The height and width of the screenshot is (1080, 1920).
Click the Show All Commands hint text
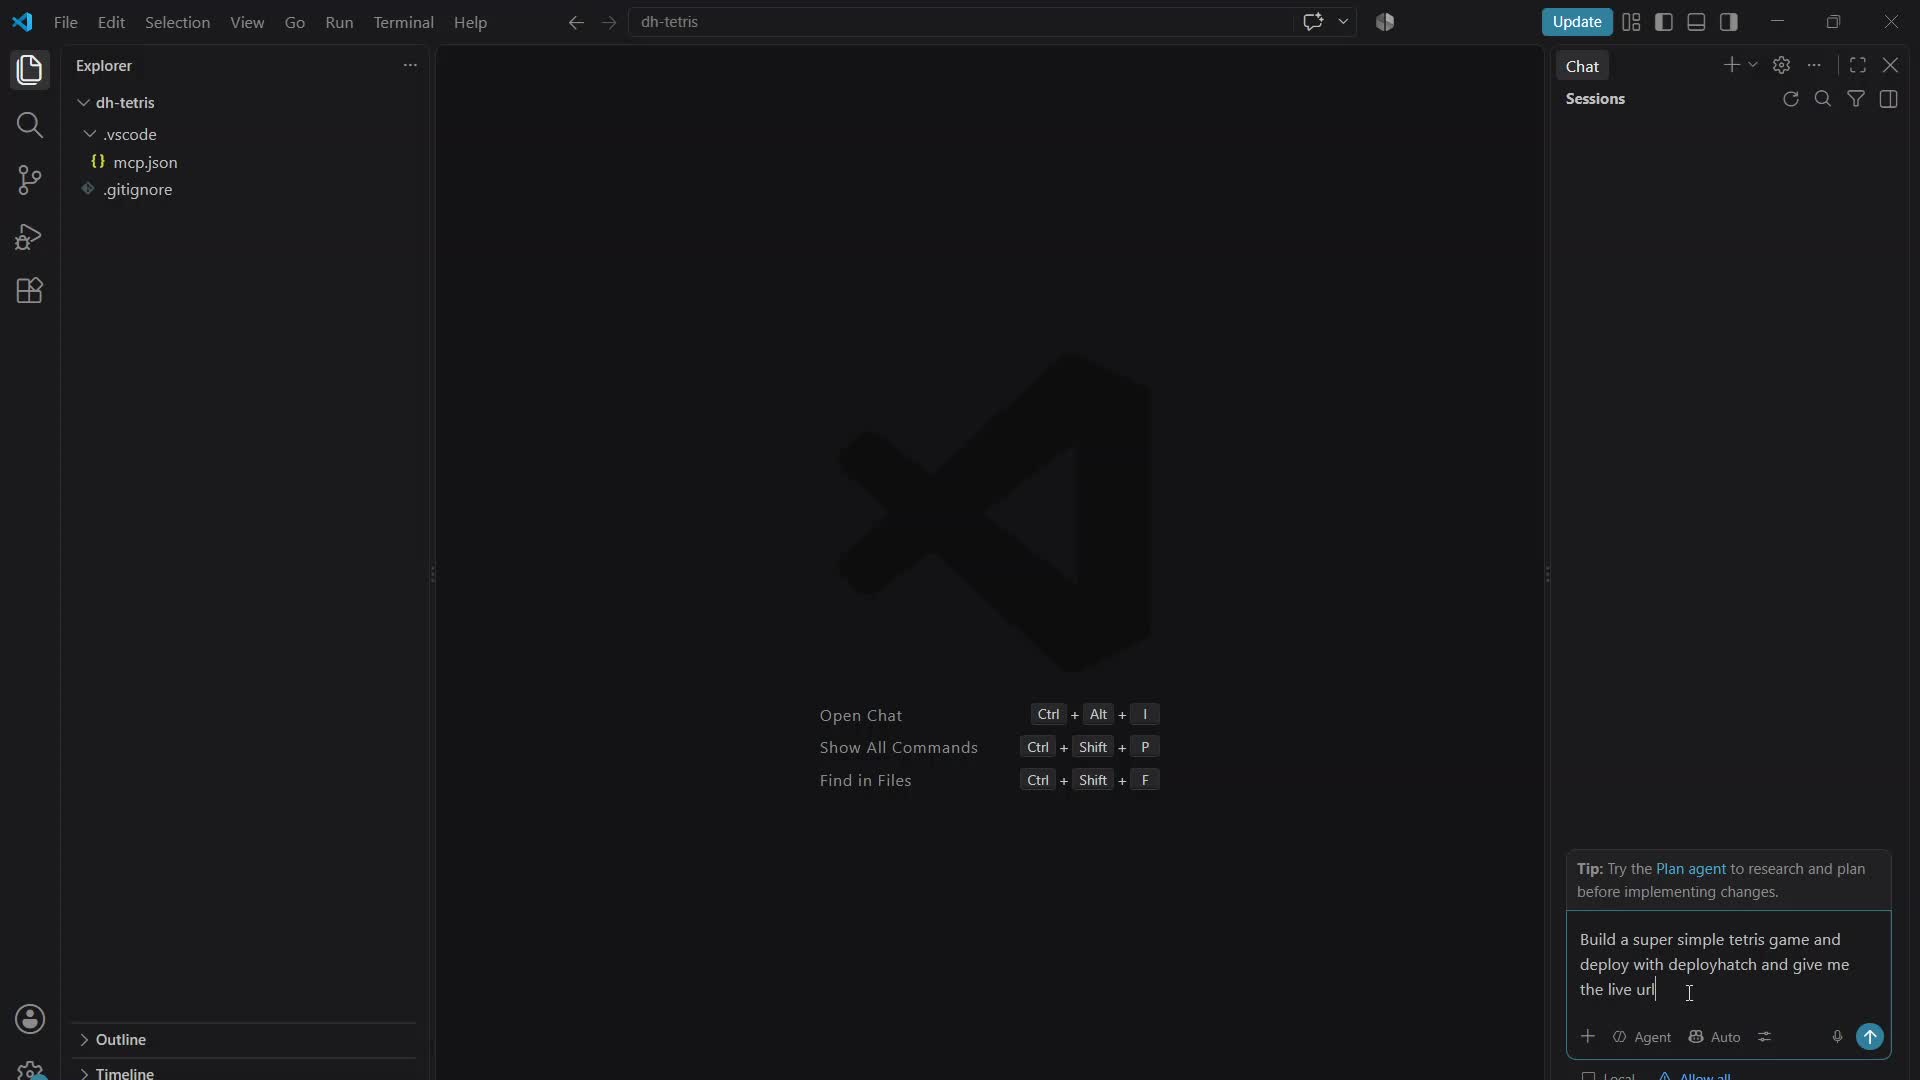(898, 748)
